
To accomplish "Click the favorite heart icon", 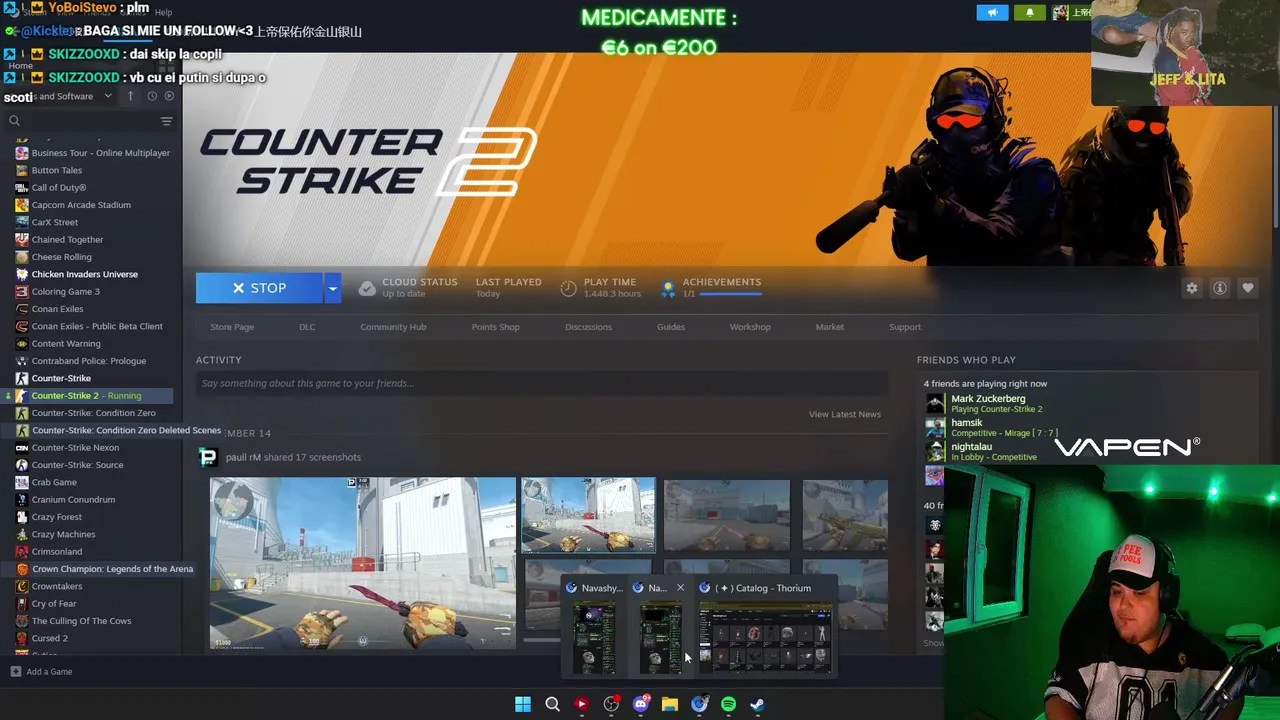I will [1248, 288].
